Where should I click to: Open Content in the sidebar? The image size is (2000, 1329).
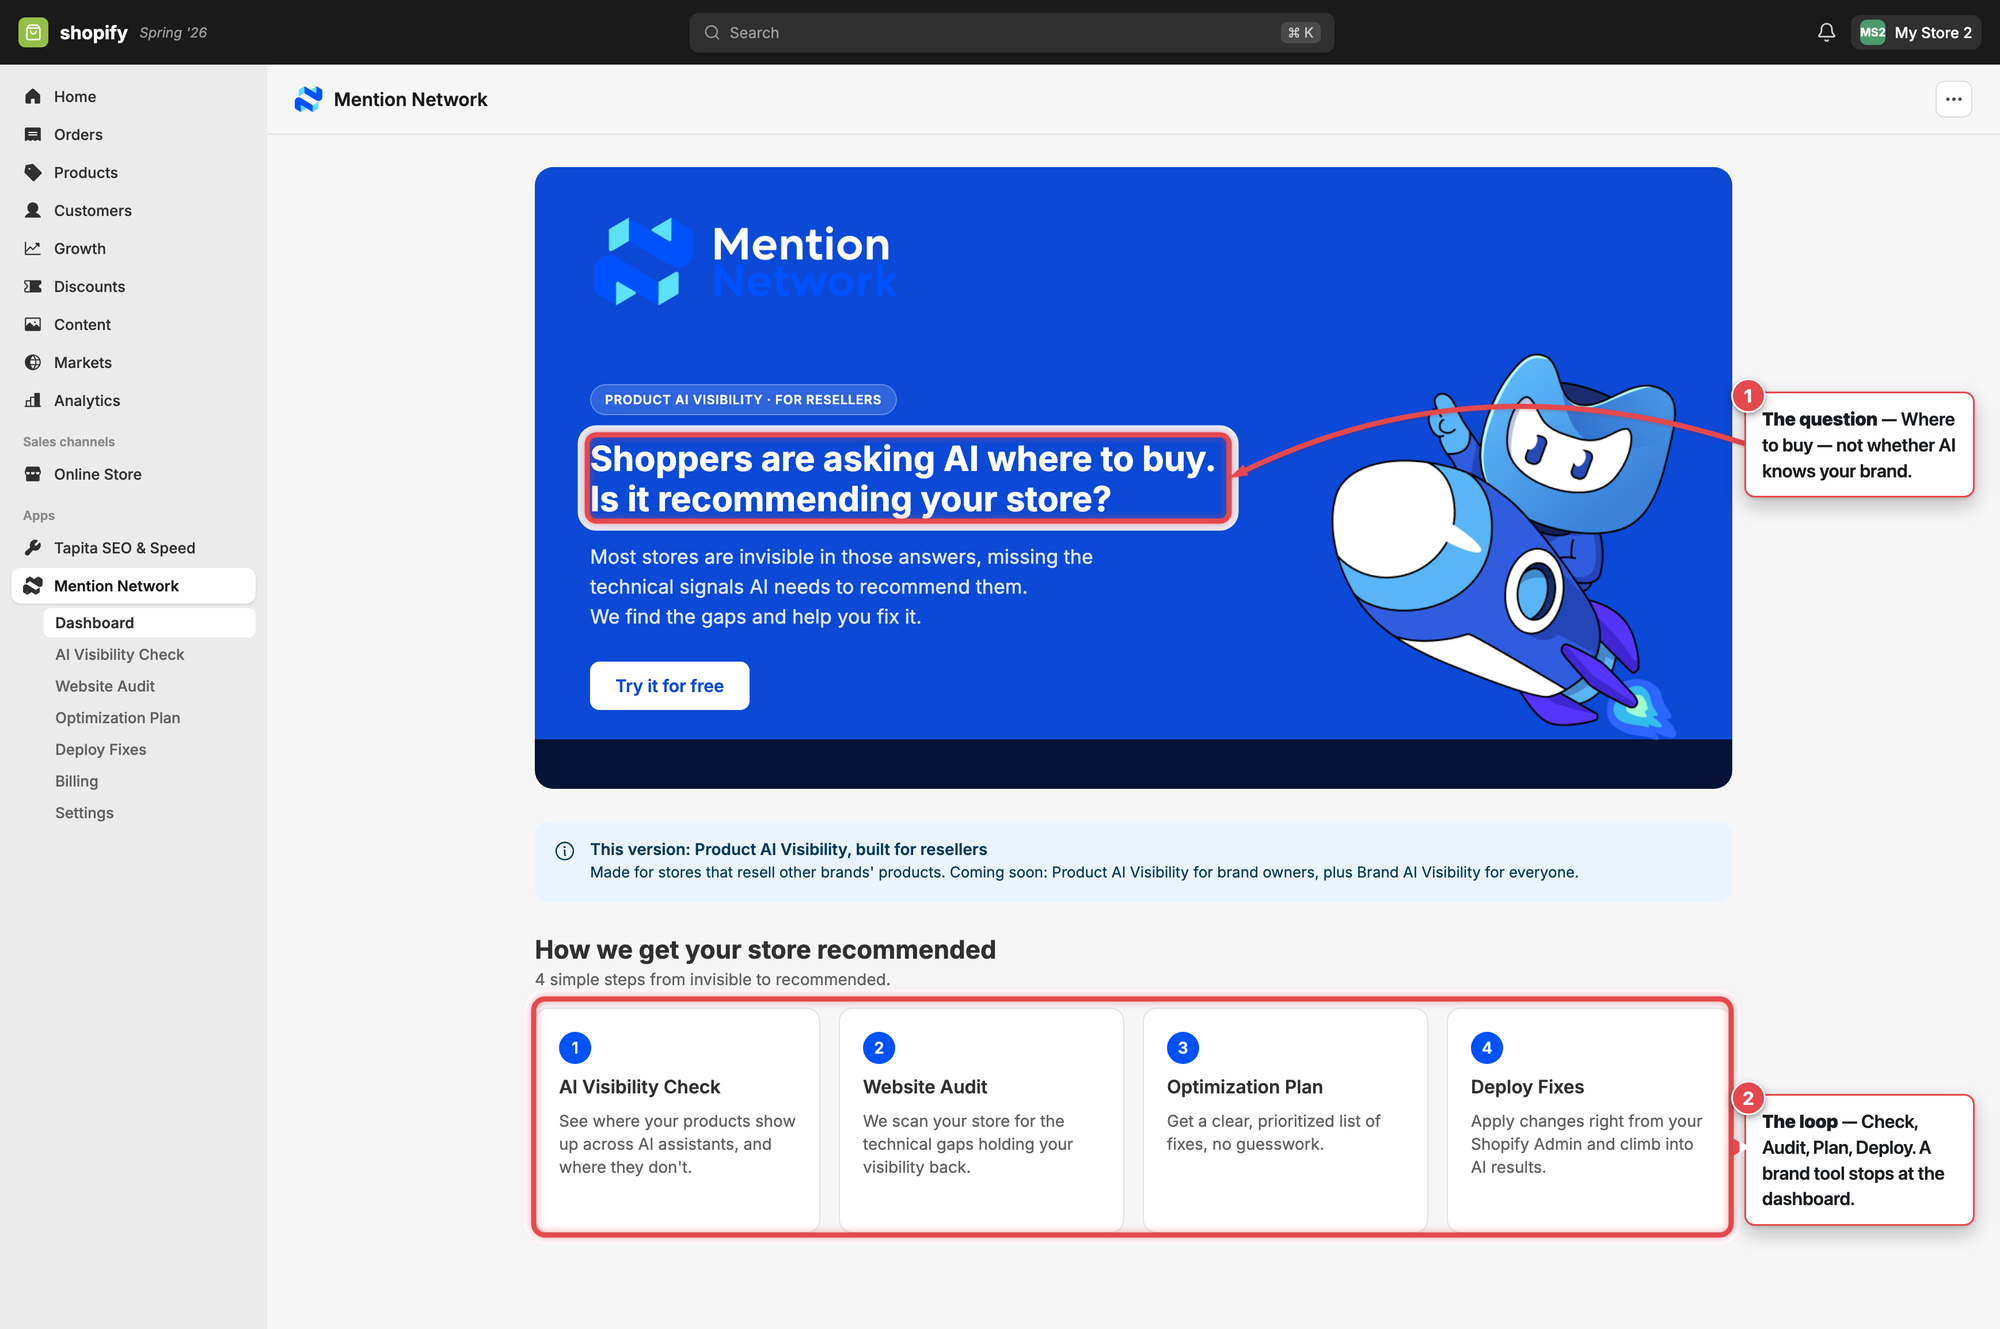pos(134,324)
